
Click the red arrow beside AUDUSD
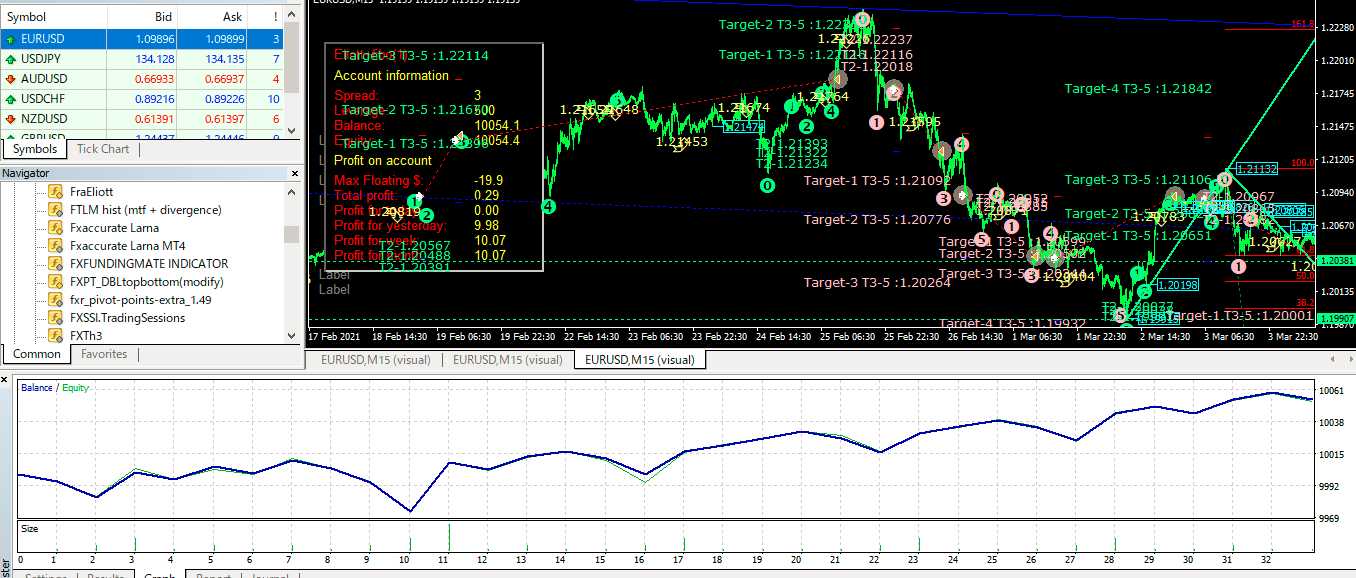(10, 79)
